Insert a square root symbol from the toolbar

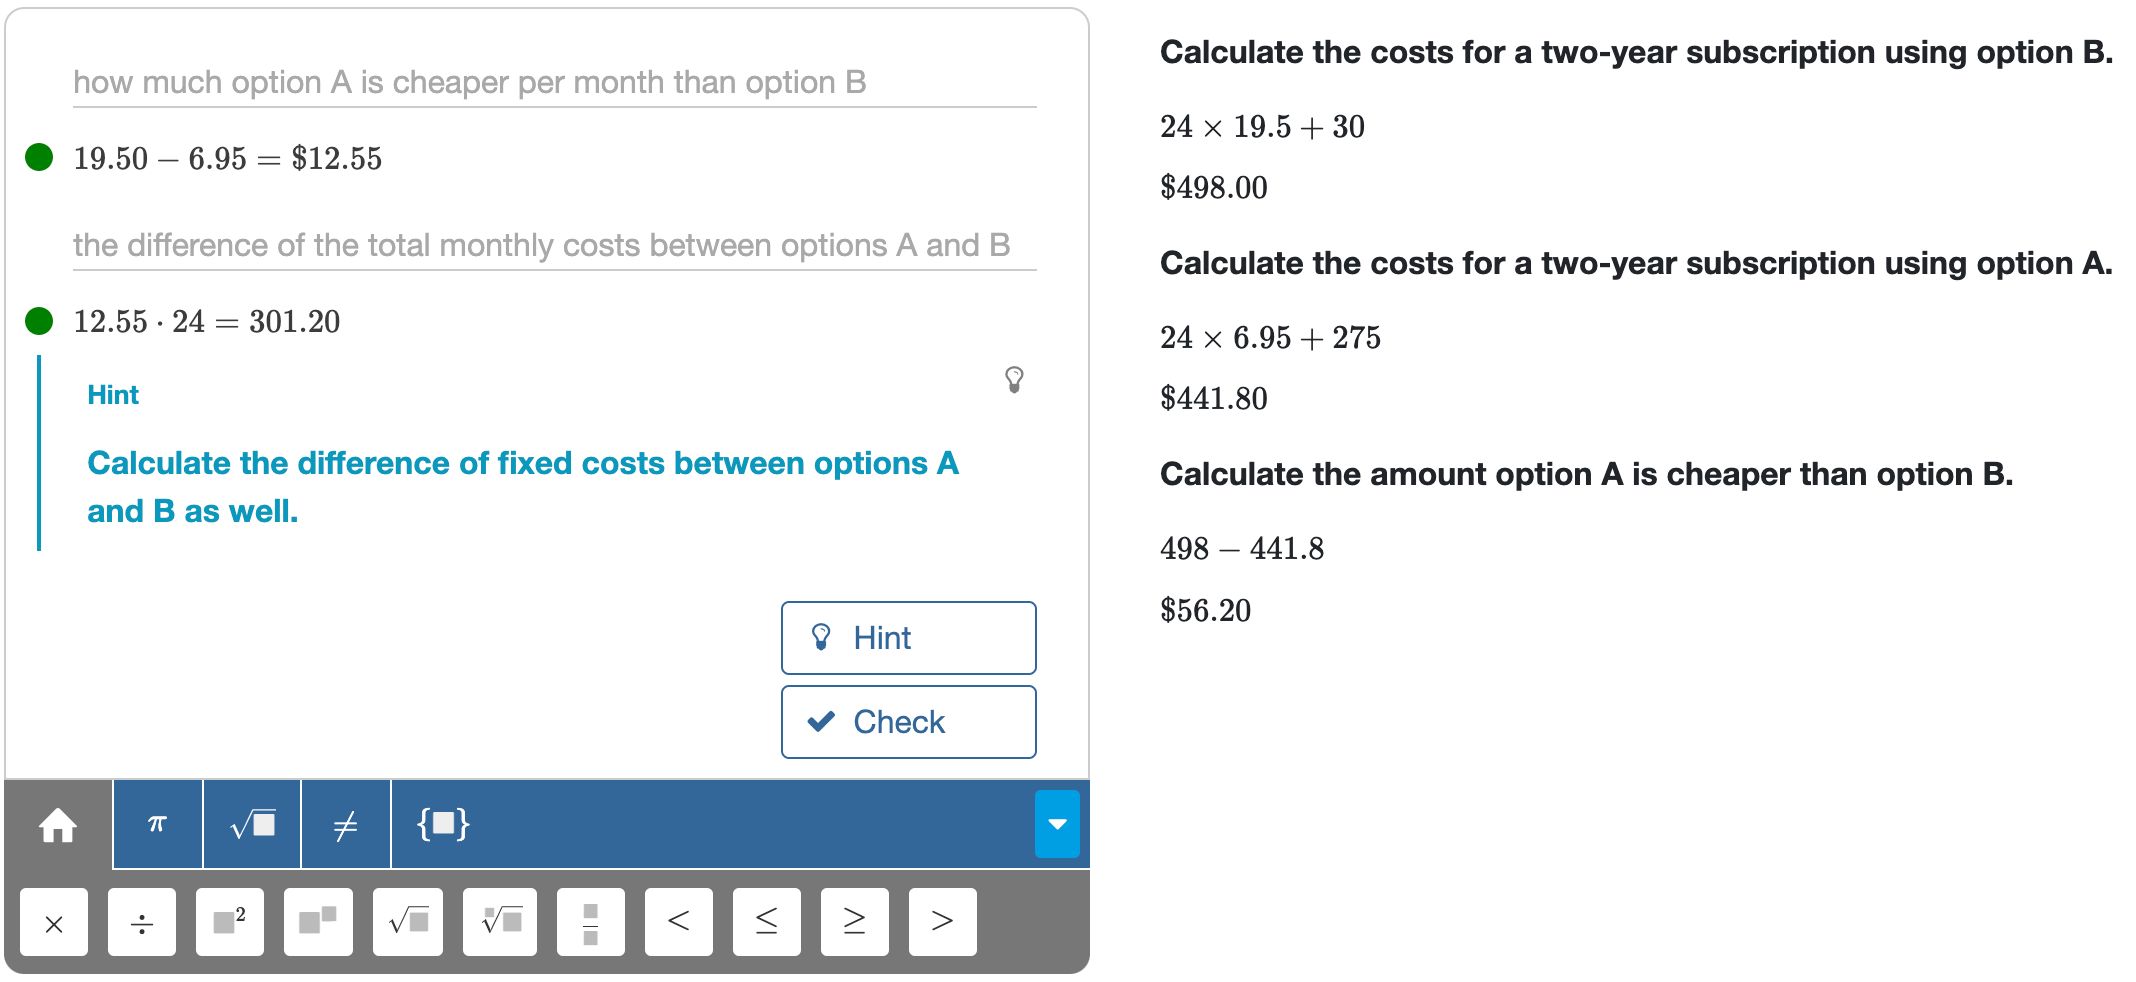[250, 823]
